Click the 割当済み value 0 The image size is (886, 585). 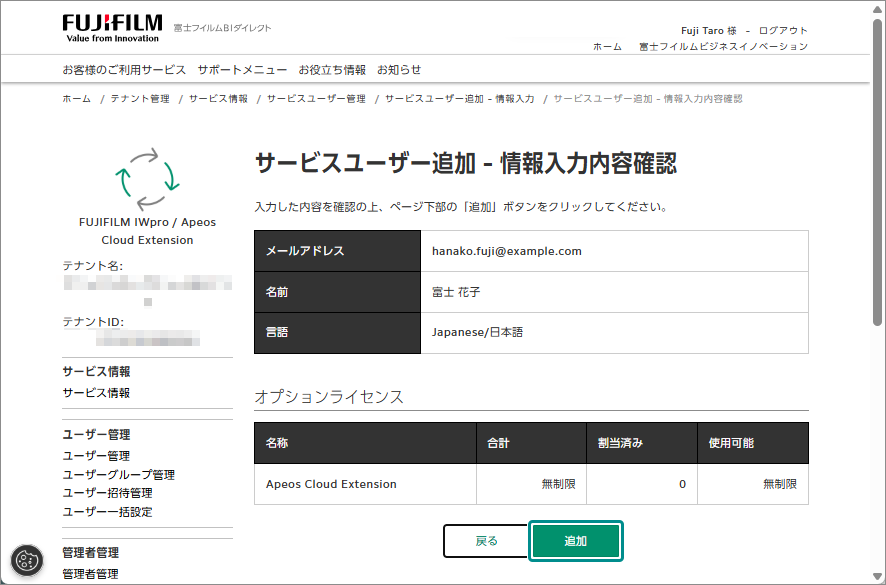coord(683,484)
